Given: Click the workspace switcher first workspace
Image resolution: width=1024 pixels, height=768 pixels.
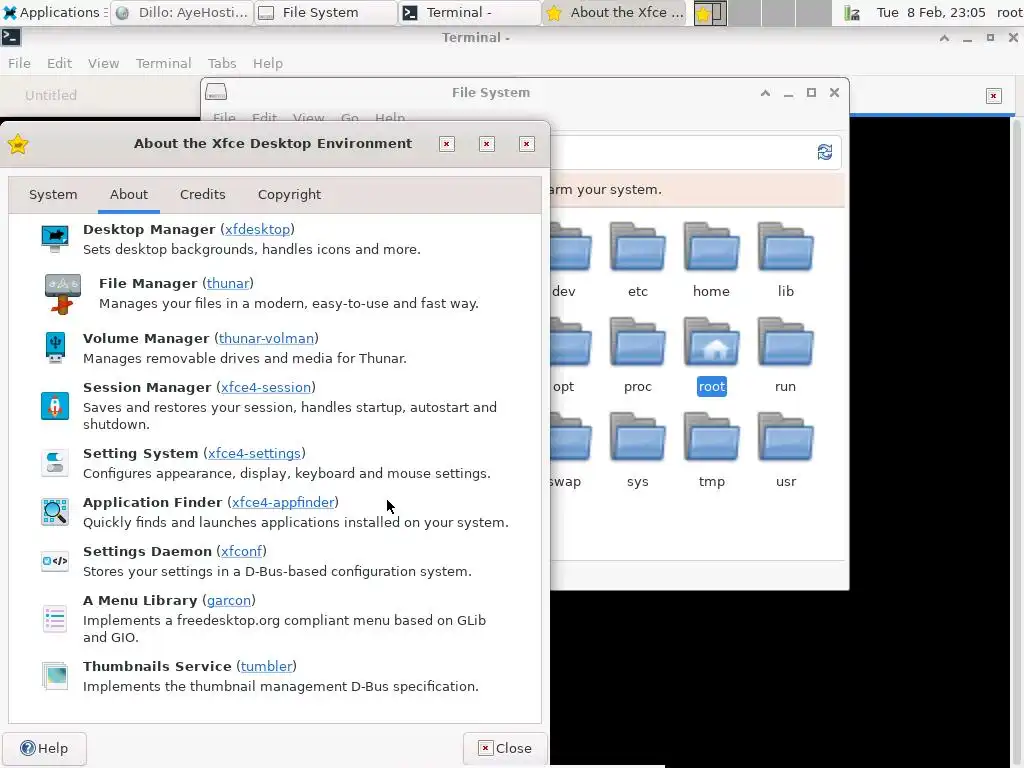Looking at the screenshot, I should (x=711, y=13).
